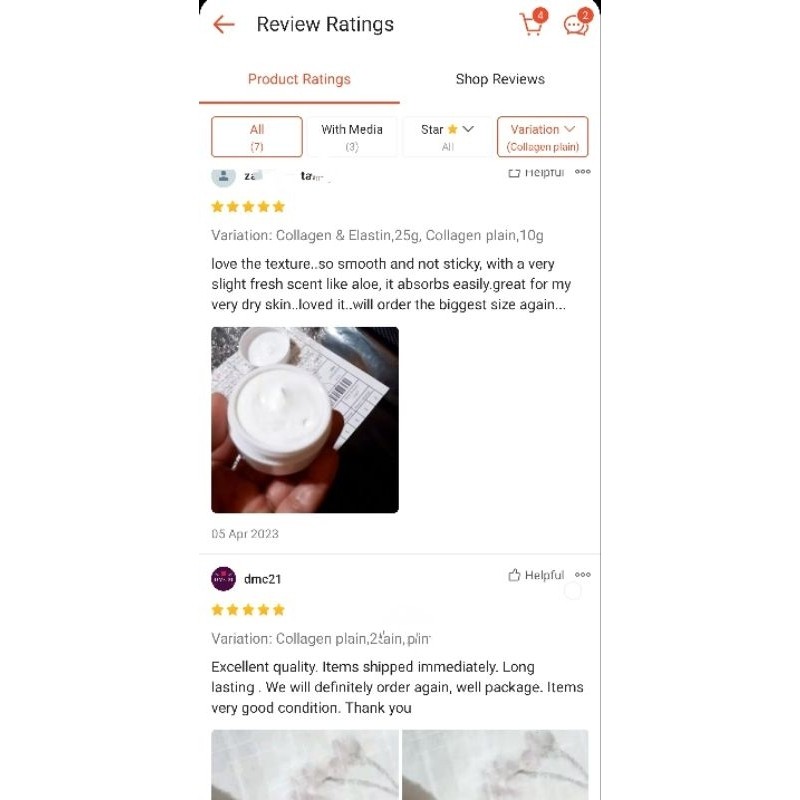Mark dmc21's review as Helpful

(x=536, y=575)
